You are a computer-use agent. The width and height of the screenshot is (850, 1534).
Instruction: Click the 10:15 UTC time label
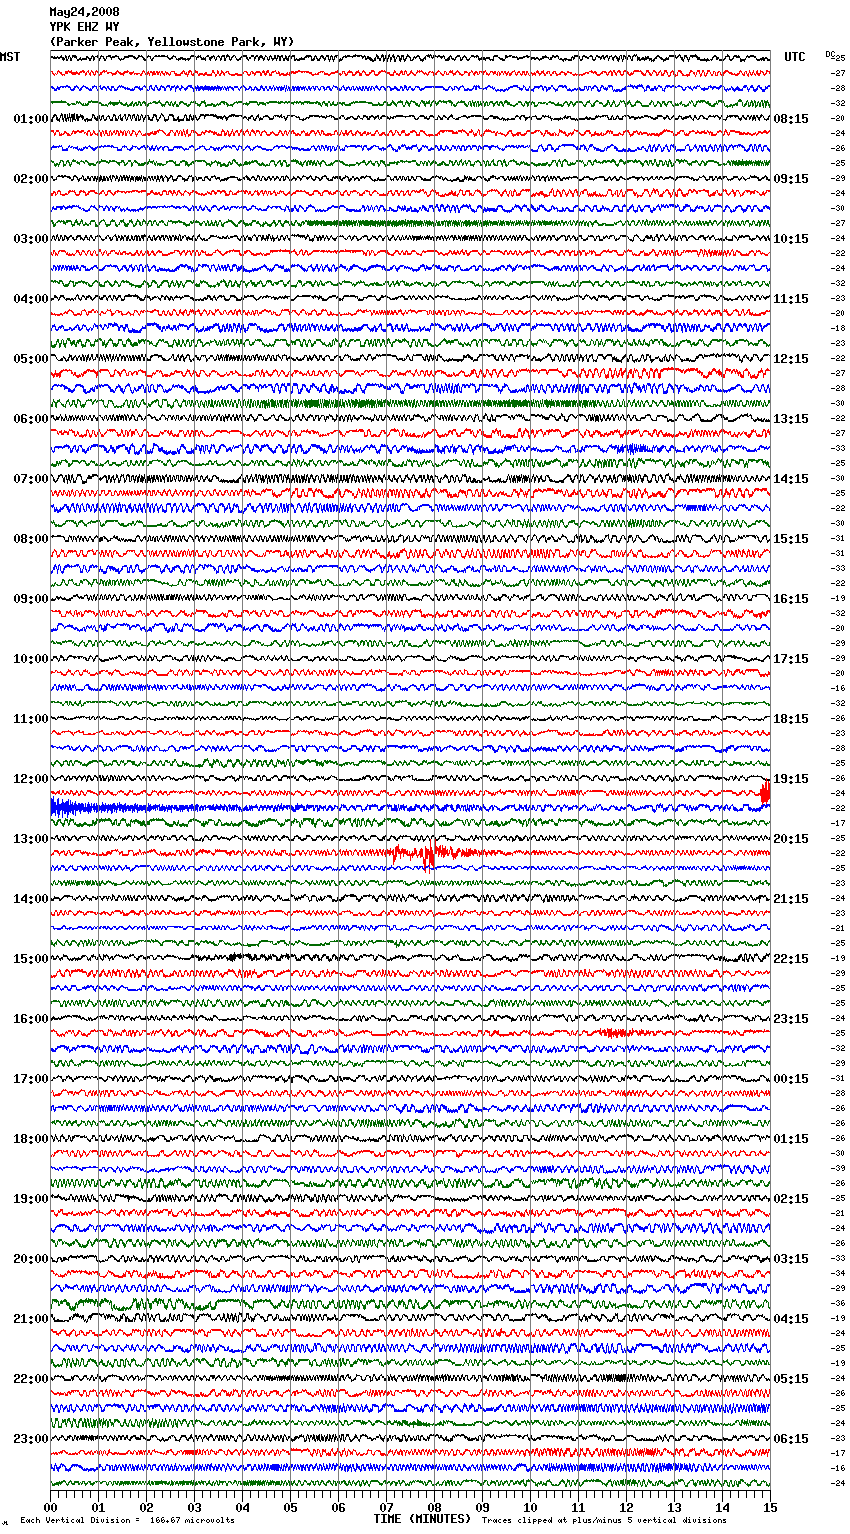[x=791, y=239]
